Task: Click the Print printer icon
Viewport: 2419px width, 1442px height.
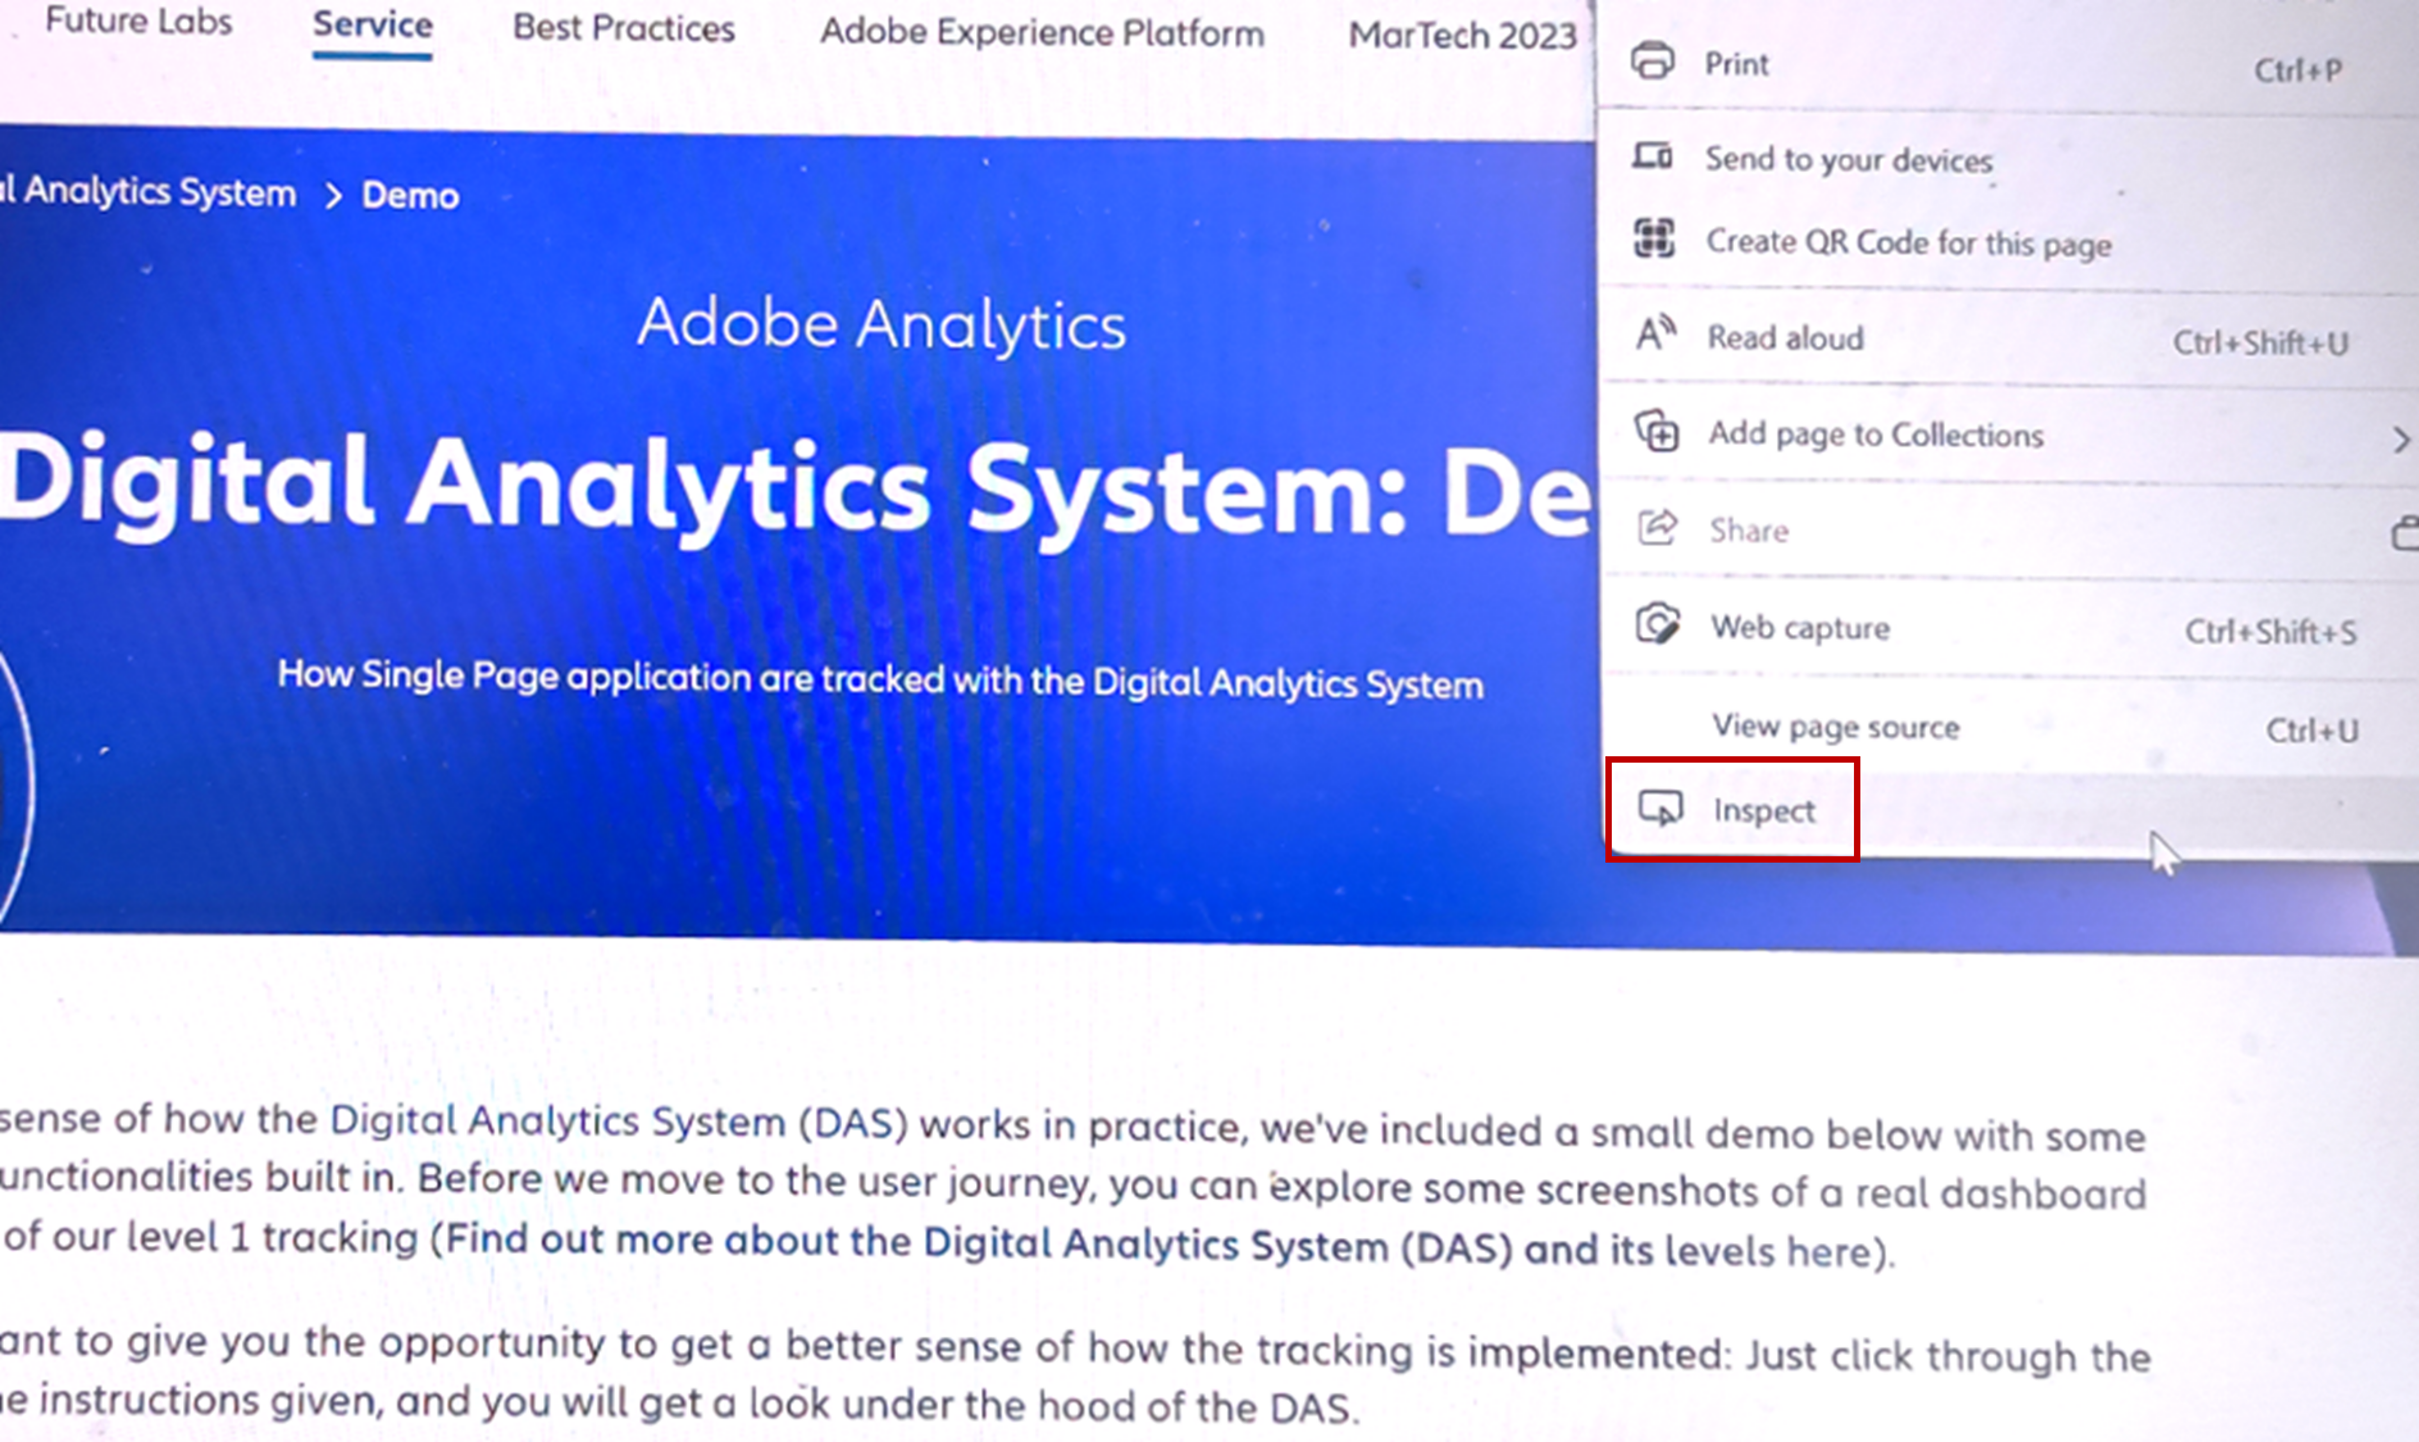Action: coord(1652,62)
